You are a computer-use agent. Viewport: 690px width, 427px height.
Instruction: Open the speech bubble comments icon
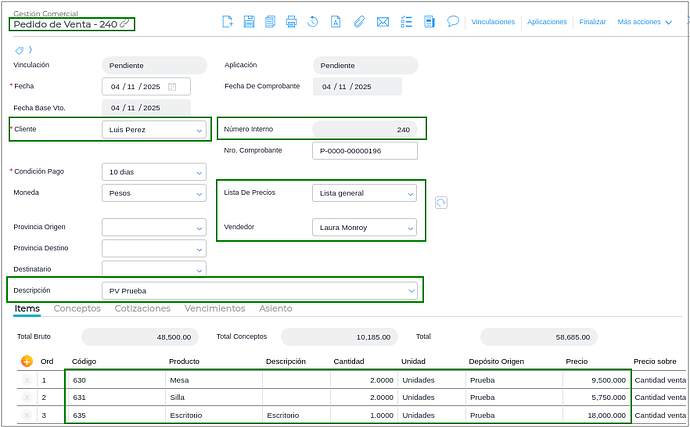453,21
